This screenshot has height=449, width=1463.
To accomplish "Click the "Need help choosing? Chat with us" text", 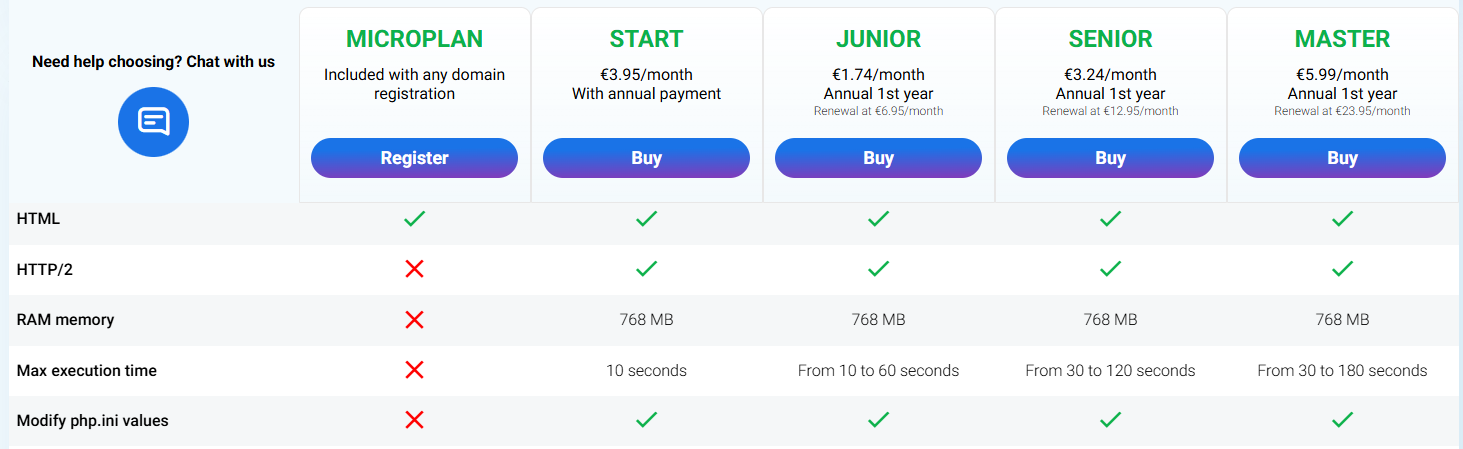I will (153, 62).
